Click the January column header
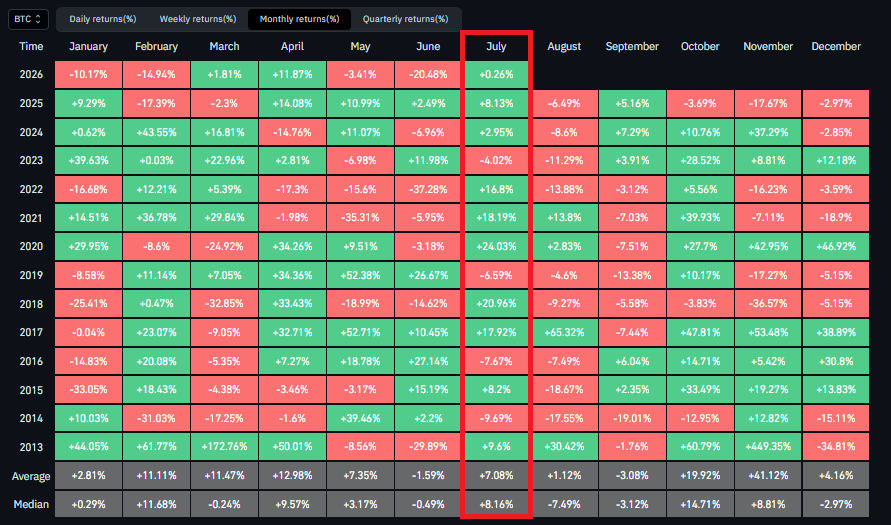The width and height of the screenshot is (891, 525). coord(88,47)
